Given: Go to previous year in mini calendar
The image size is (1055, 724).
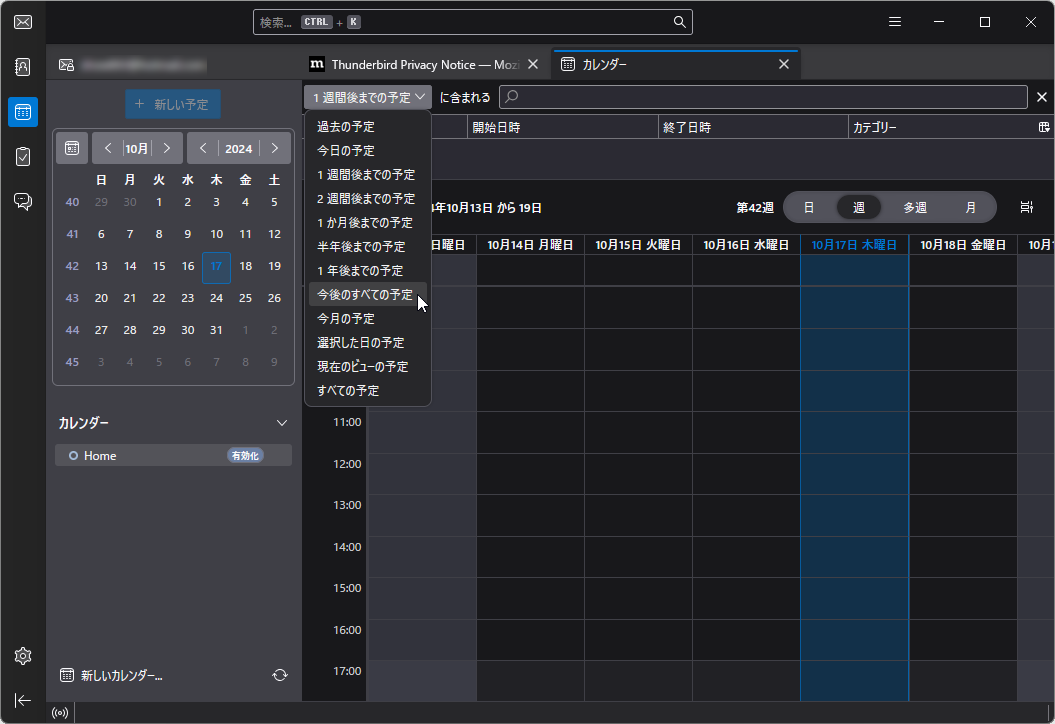Looking at the screenshot, I should point(203,148).
